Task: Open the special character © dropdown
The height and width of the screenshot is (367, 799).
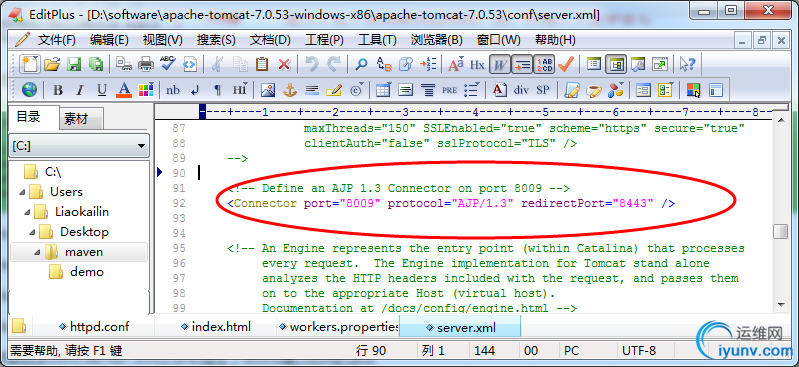Action: tap(356, 90)
